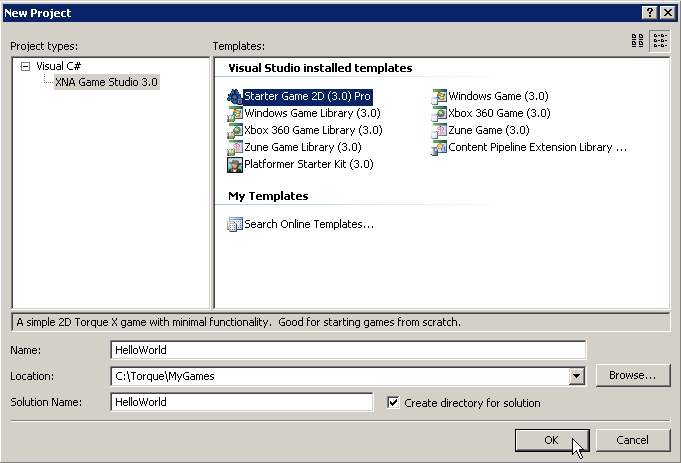Click the Content Pipeline Extension Library icon

coord(439,148)
